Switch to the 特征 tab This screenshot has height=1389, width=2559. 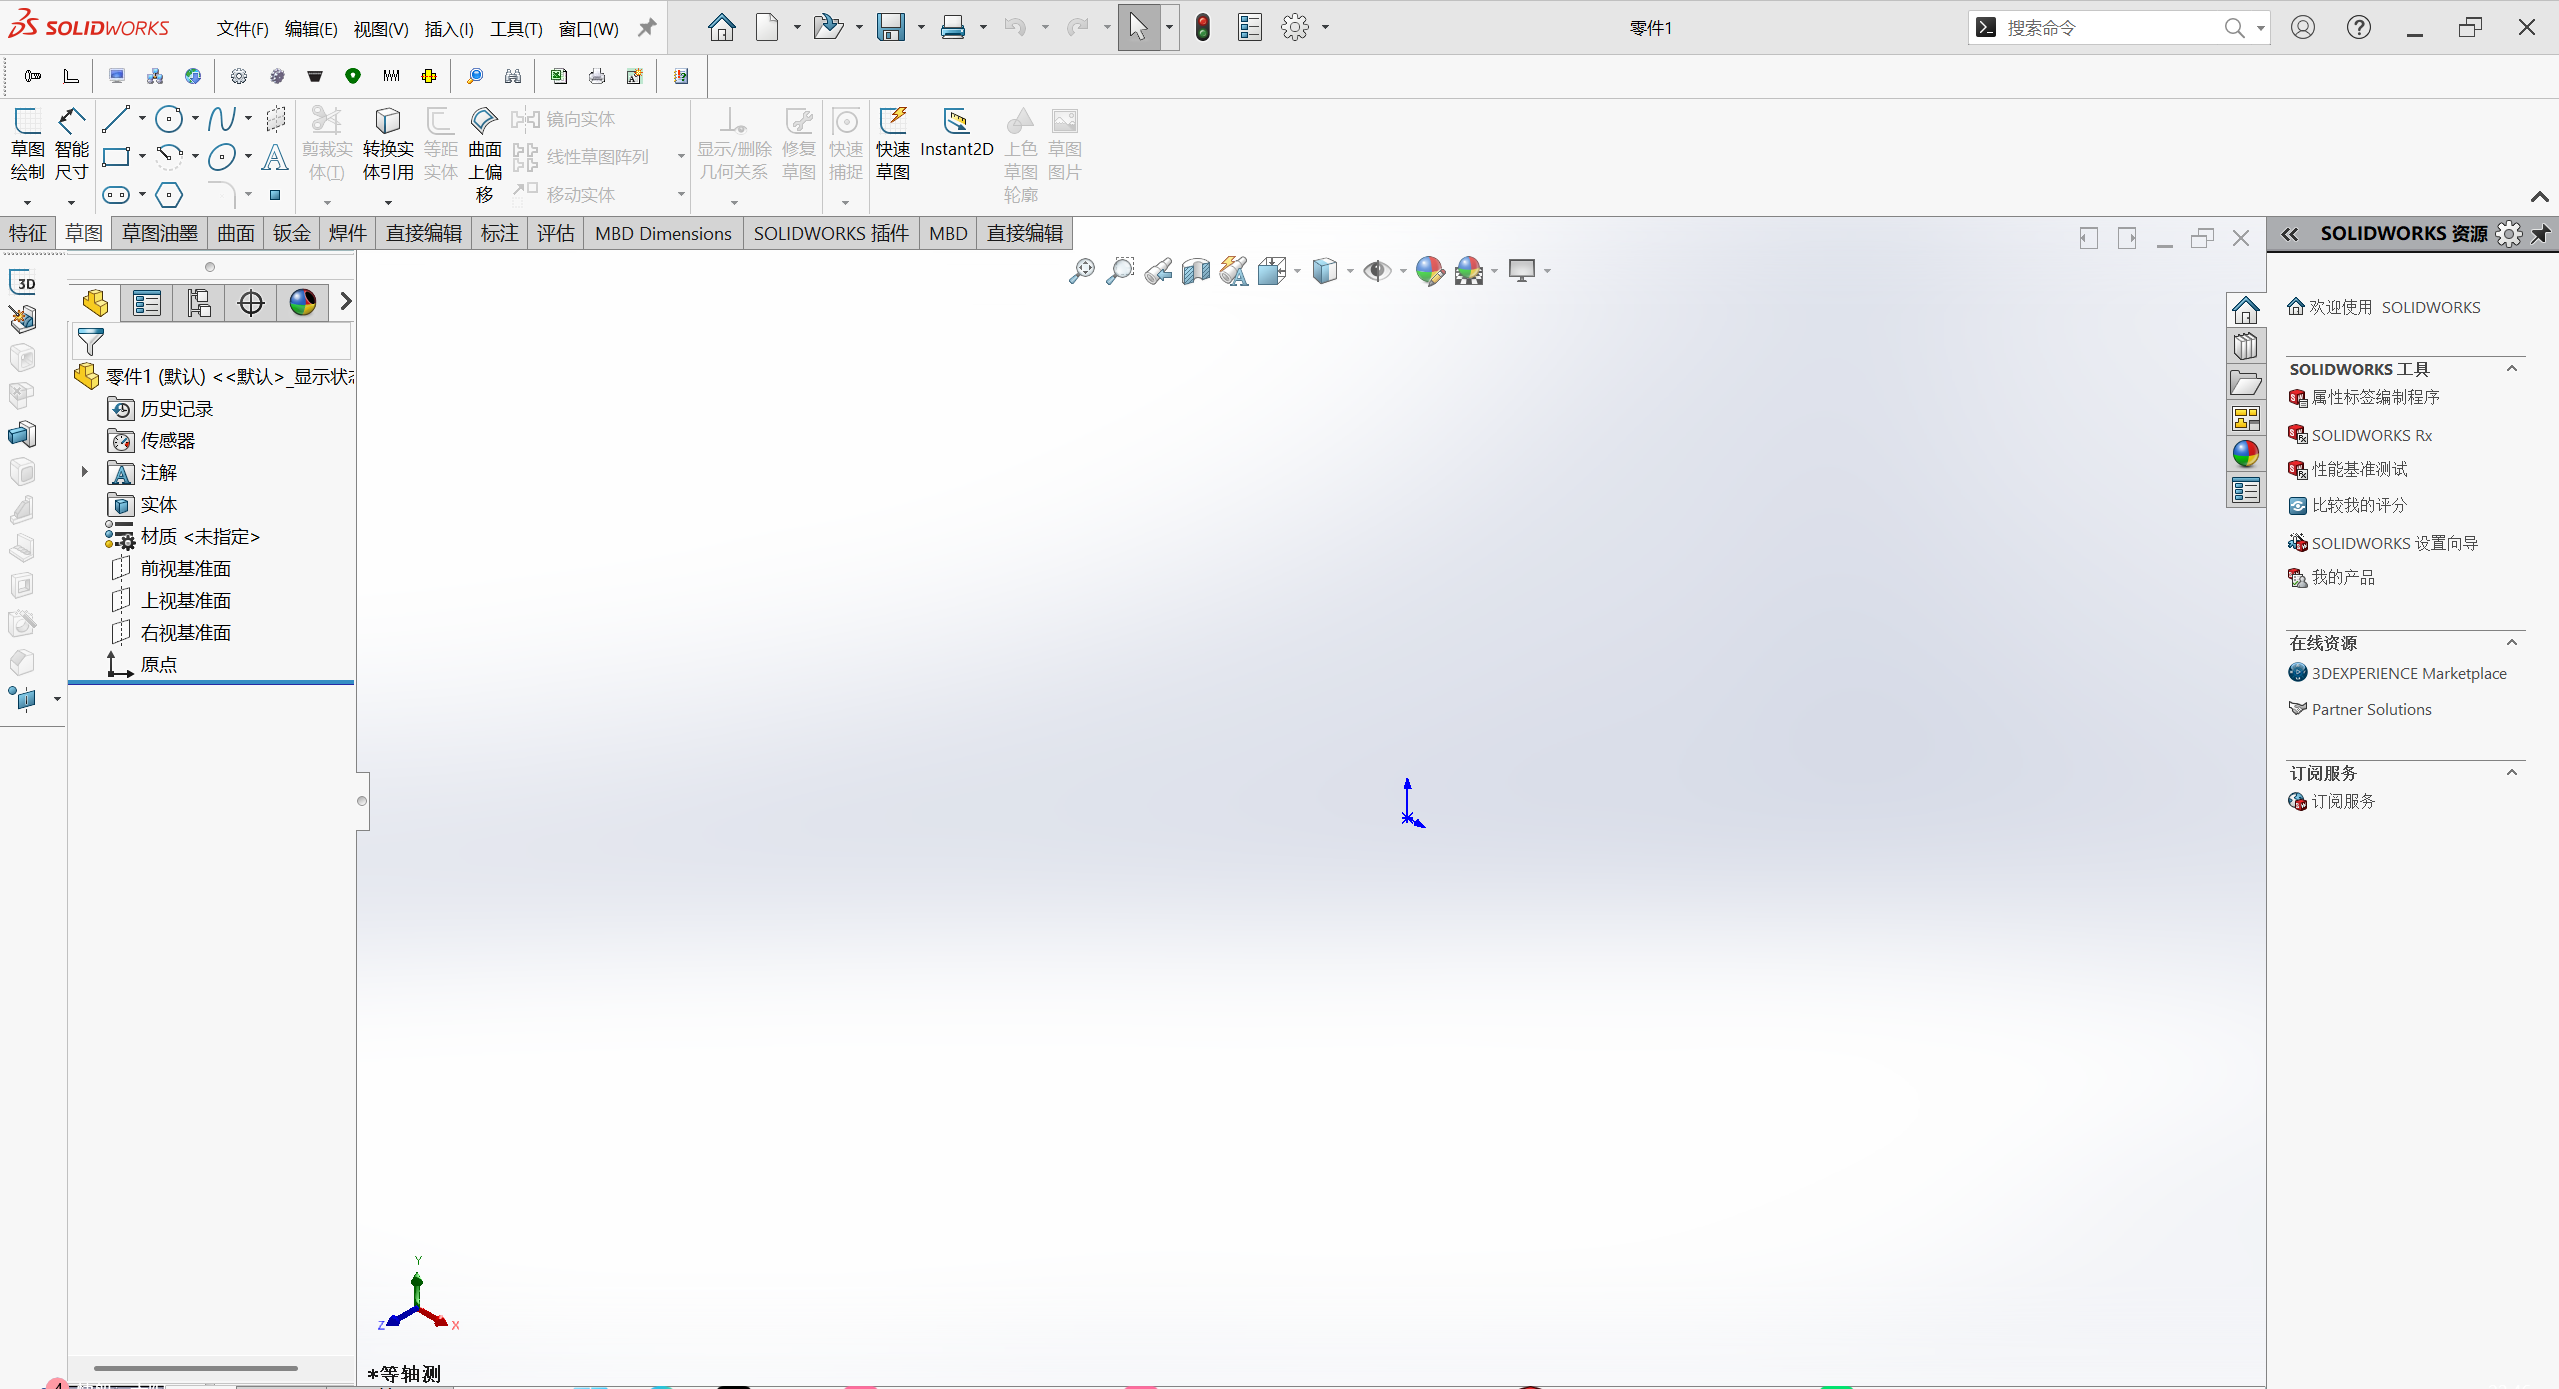[x=28, y=233]
